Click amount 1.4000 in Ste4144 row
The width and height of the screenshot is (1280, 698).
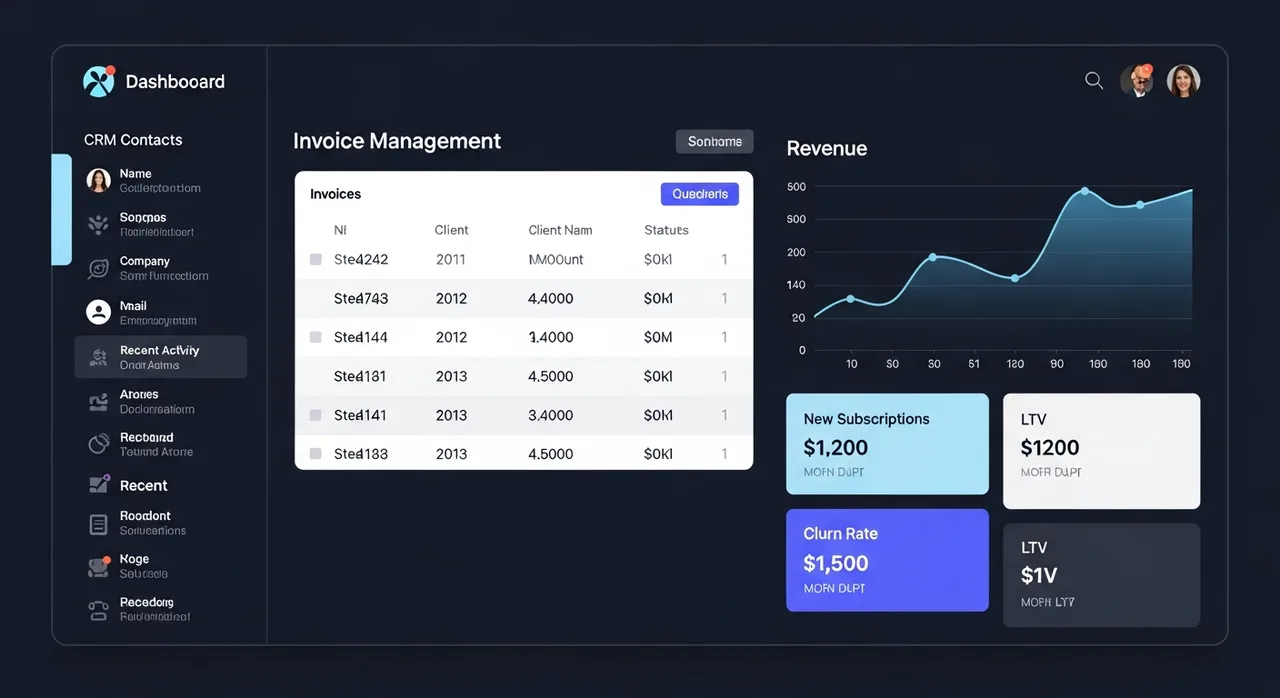click(x=551, y=337)
